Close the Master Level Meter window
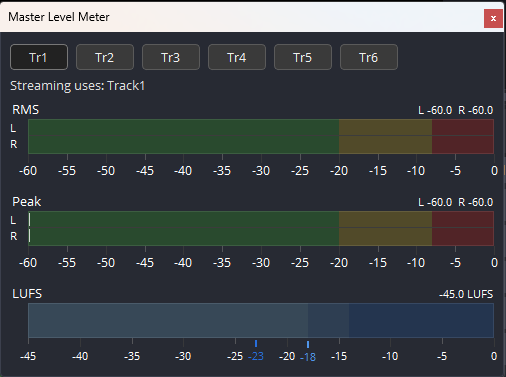Image resolution: width=506 pixels, height=377 pixels. pyautogui.click(x=493, y=18)
